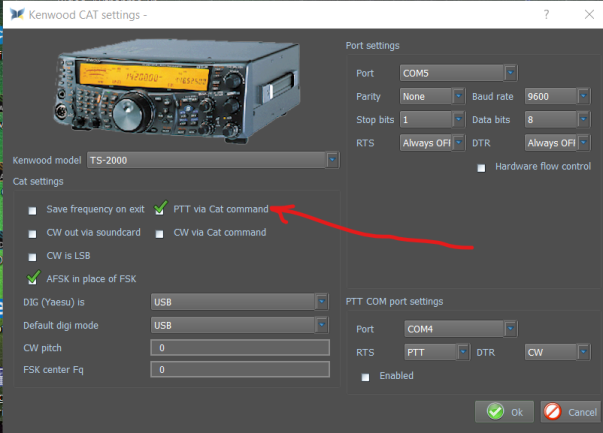Confirm settings with the Ok button
The image size is (603, 433).
pos(504,412)
